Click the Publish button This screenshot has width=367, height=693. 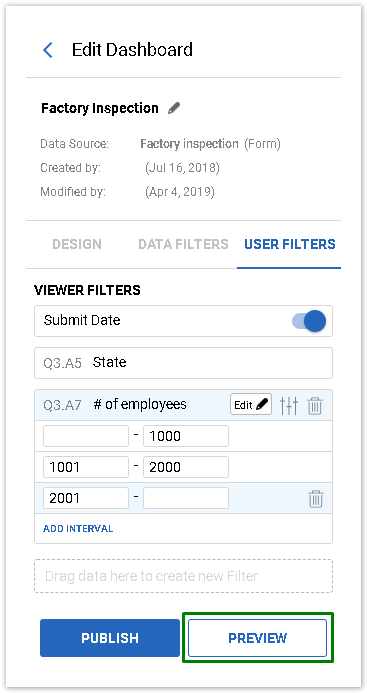(110, 638)
